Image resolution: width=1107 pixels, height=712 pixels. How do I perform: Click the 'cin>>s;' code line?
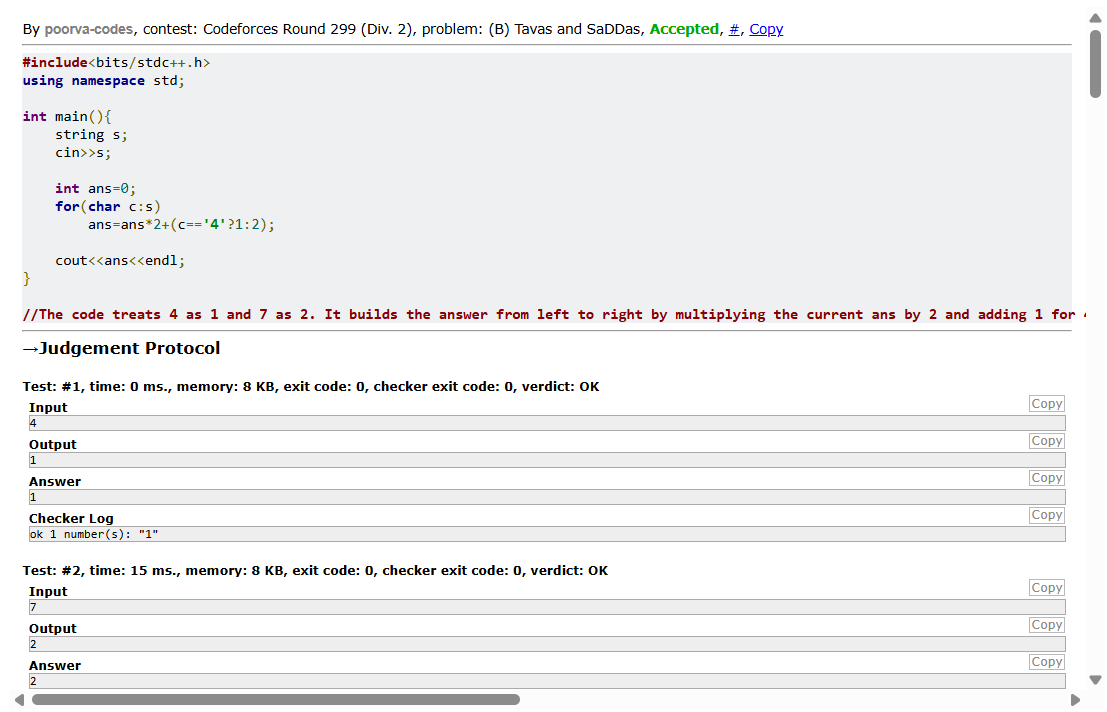click(83, 152)
